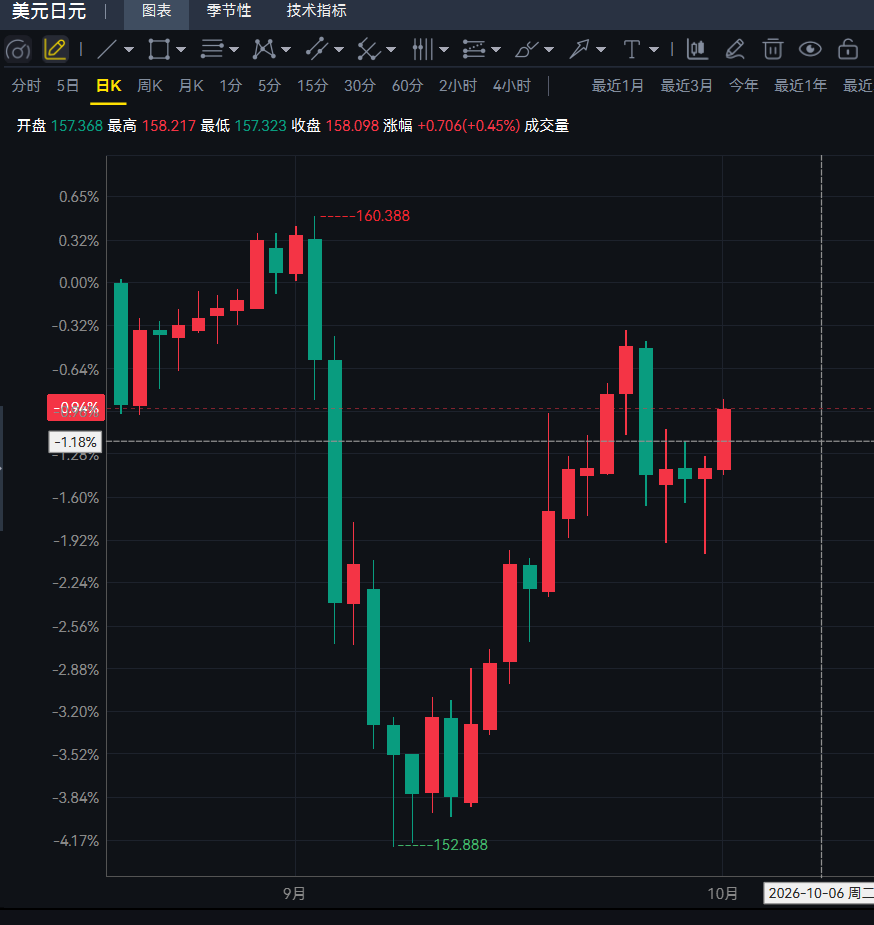Open the crossed lines tool dropdown
Viewport: 874px width, 925px height.
pos(391,50)
